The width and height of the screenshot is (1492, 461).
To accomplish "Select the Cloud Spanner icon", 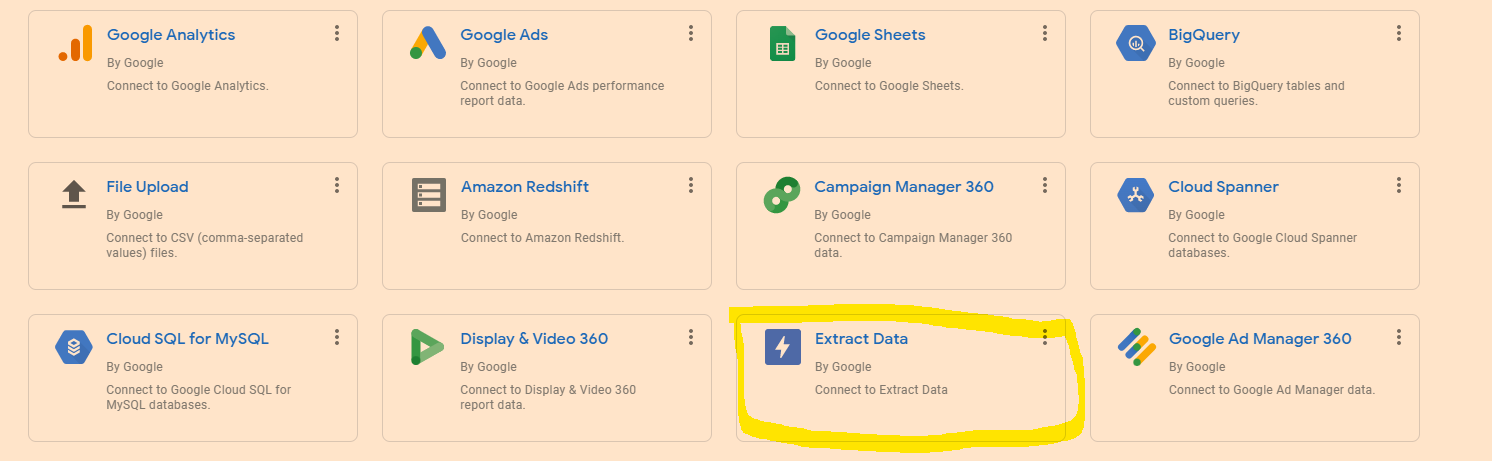I will pos(1135,195).
